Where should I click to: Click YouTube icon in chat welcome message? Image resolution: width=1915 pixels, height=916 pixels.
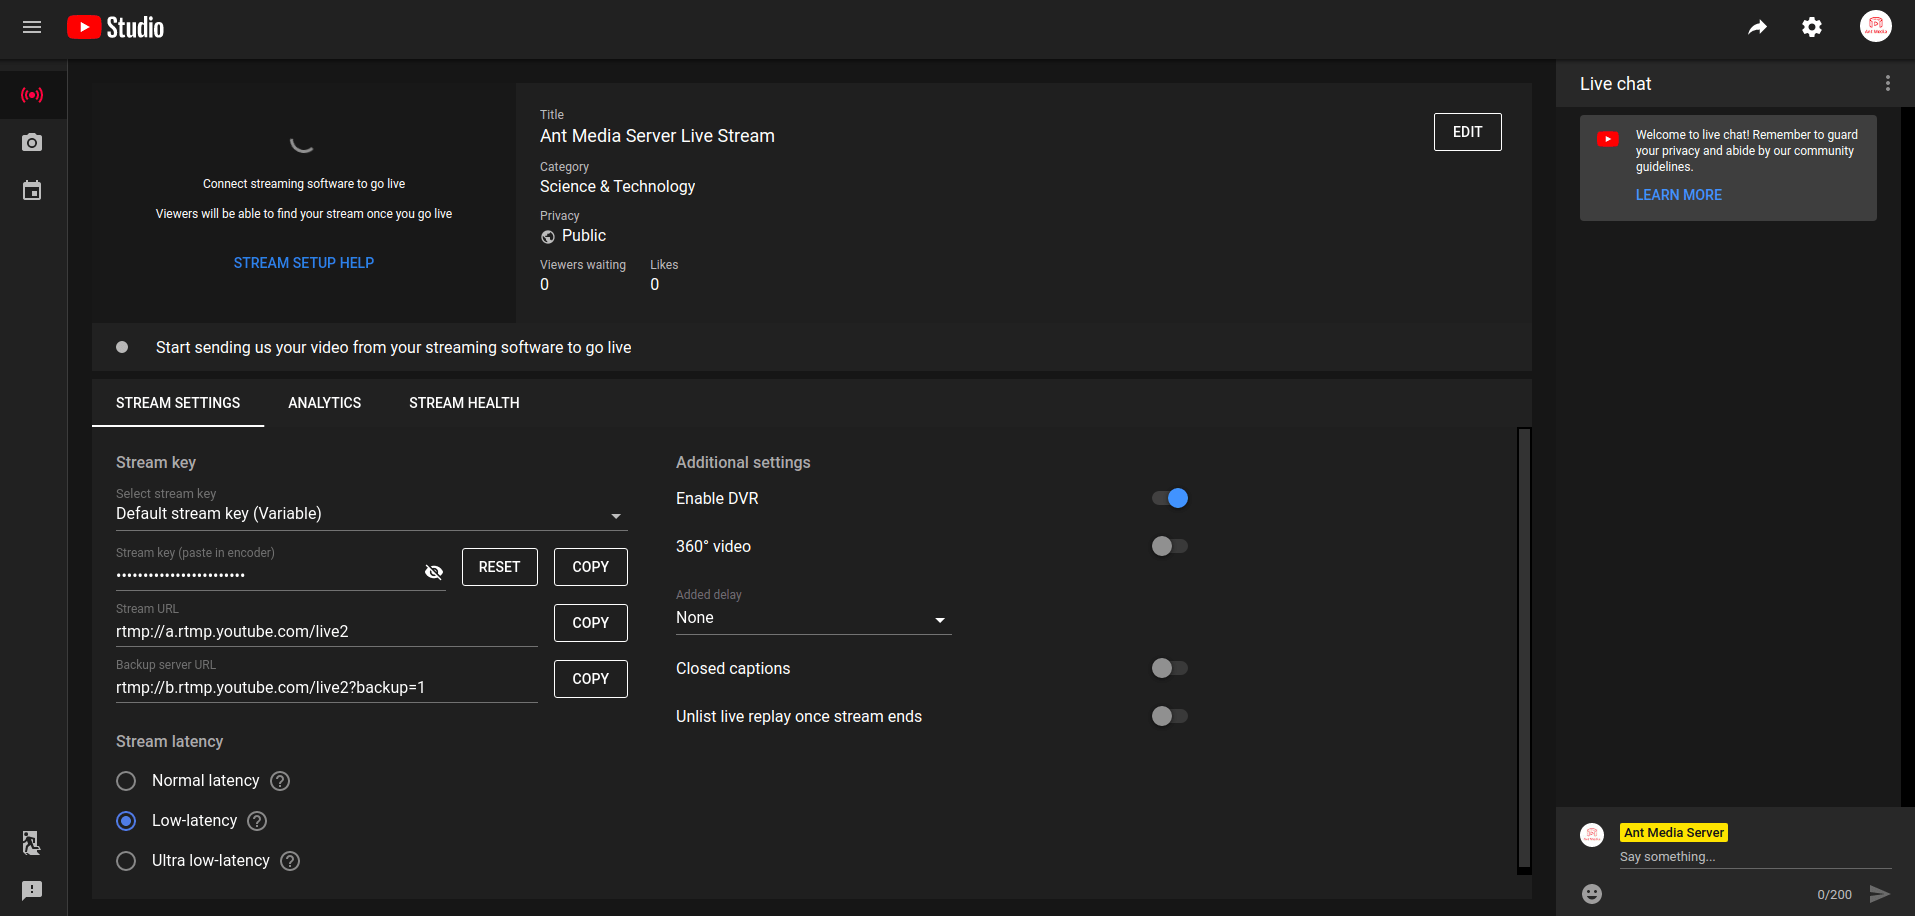(x=1608, y=139)
